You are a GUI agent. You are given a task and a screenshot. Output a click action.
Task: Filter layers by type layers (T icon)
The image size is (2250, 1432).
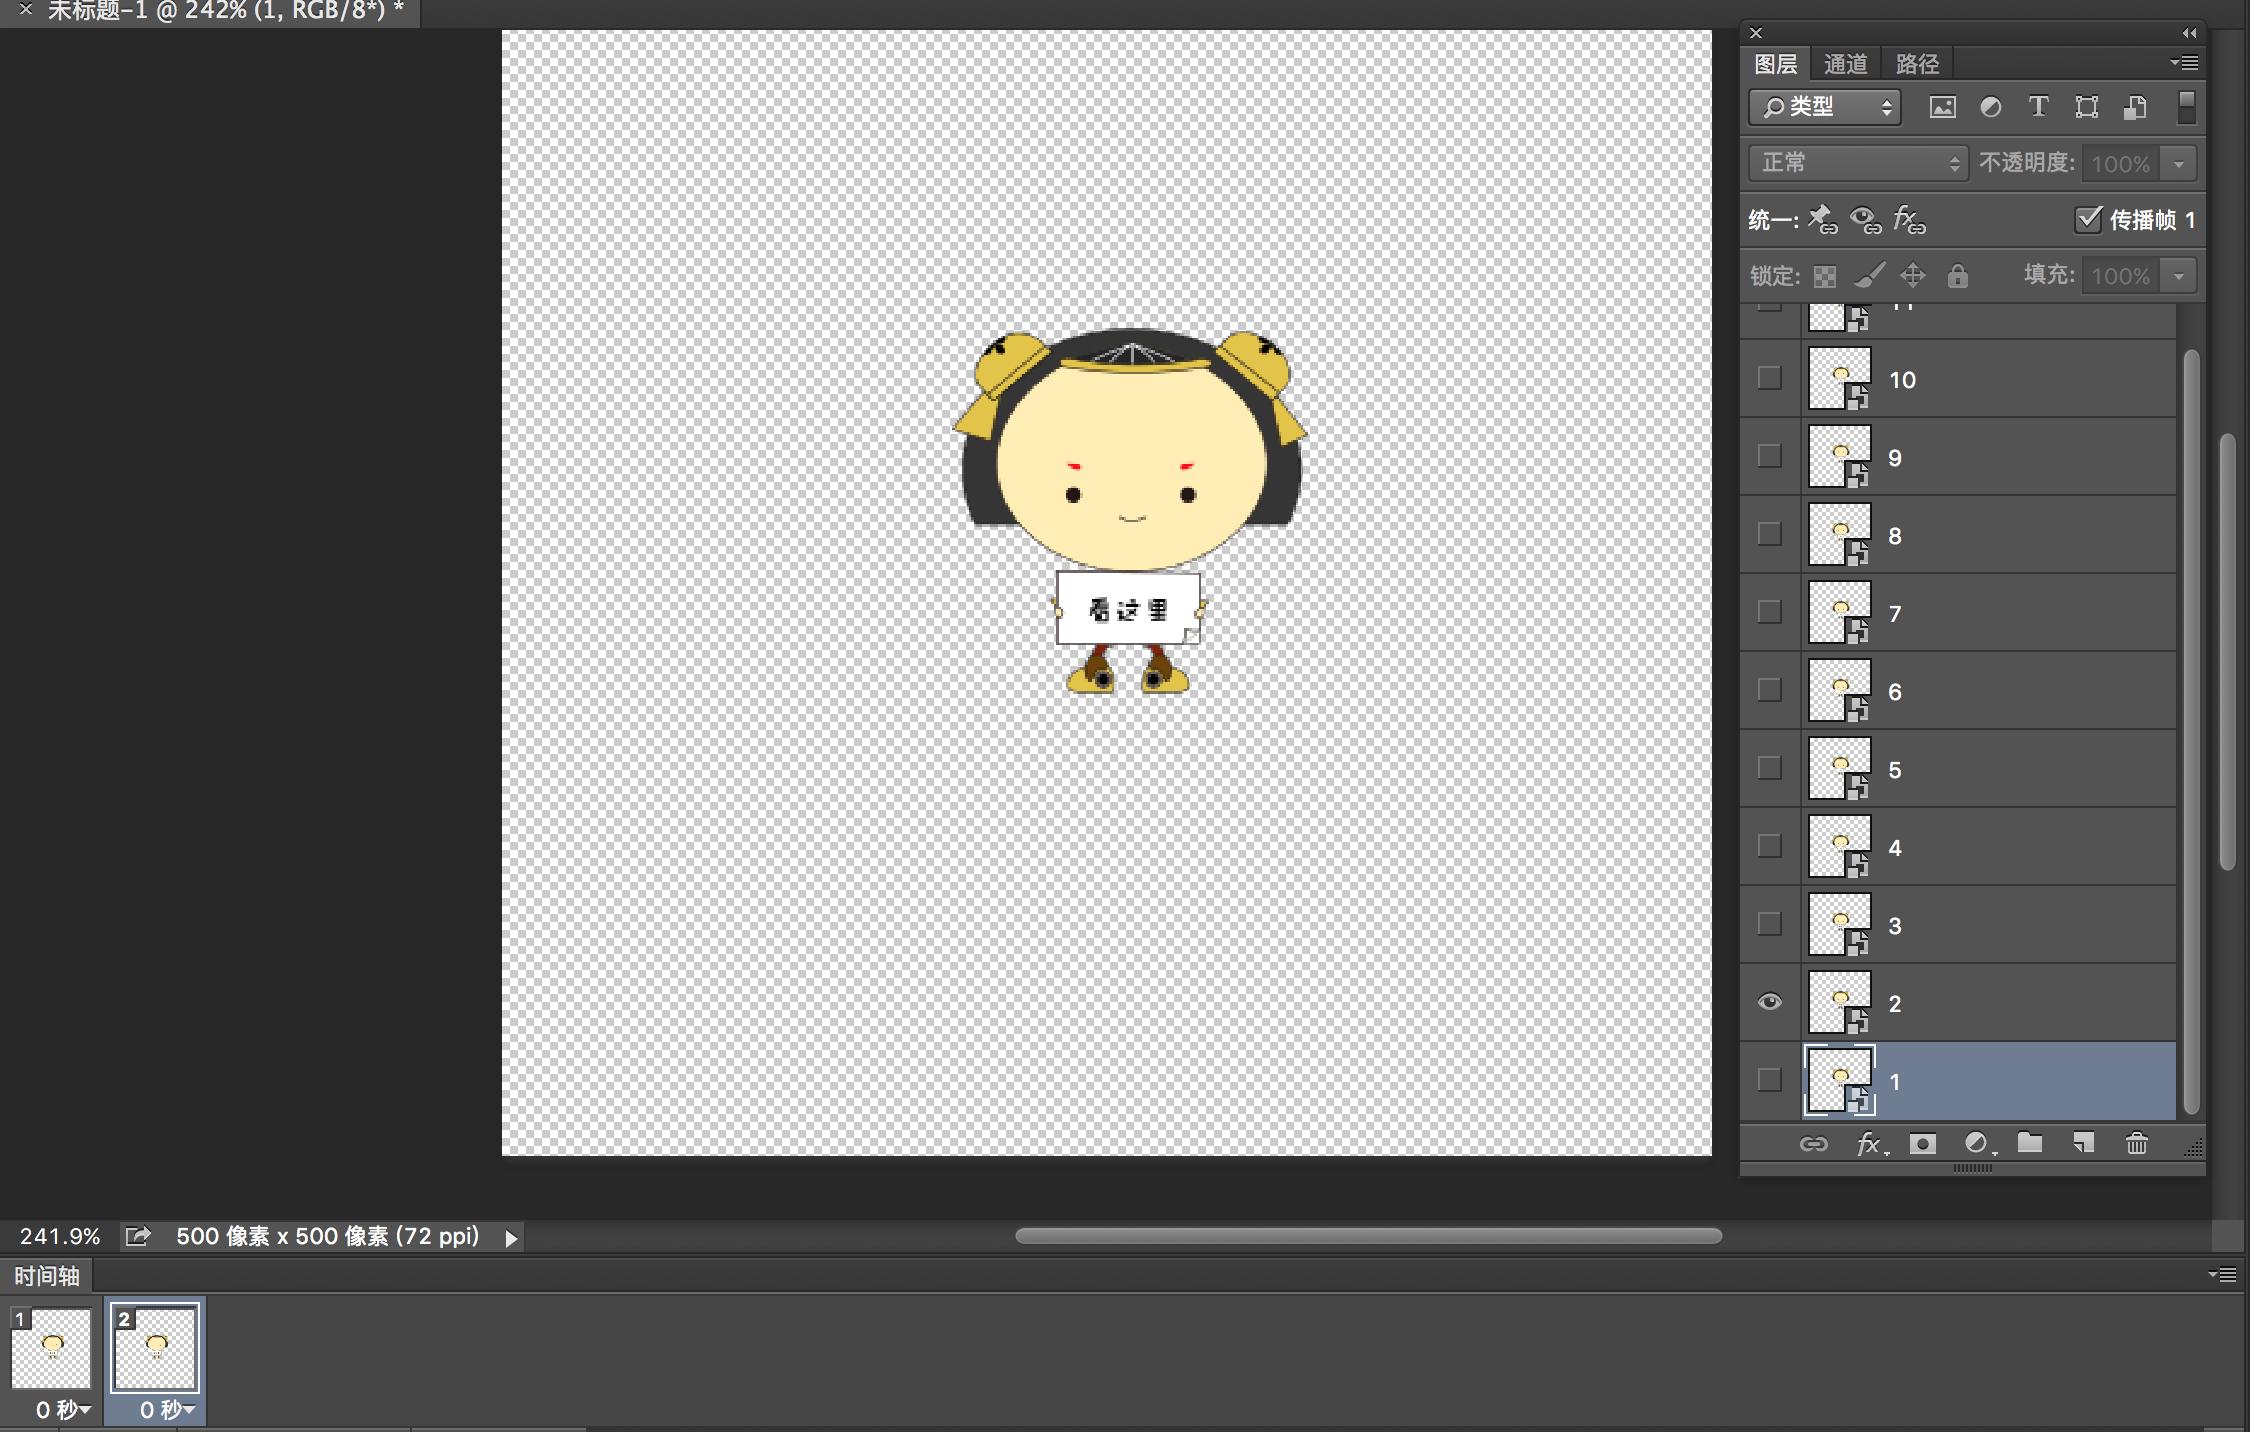[2038, 107]
